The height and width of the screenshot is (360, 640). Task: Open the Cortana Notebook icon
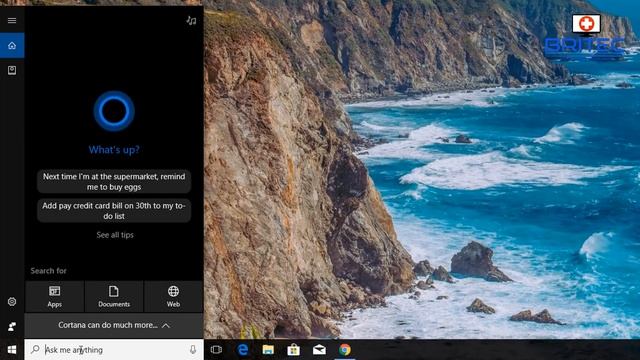tap(12, 70)
